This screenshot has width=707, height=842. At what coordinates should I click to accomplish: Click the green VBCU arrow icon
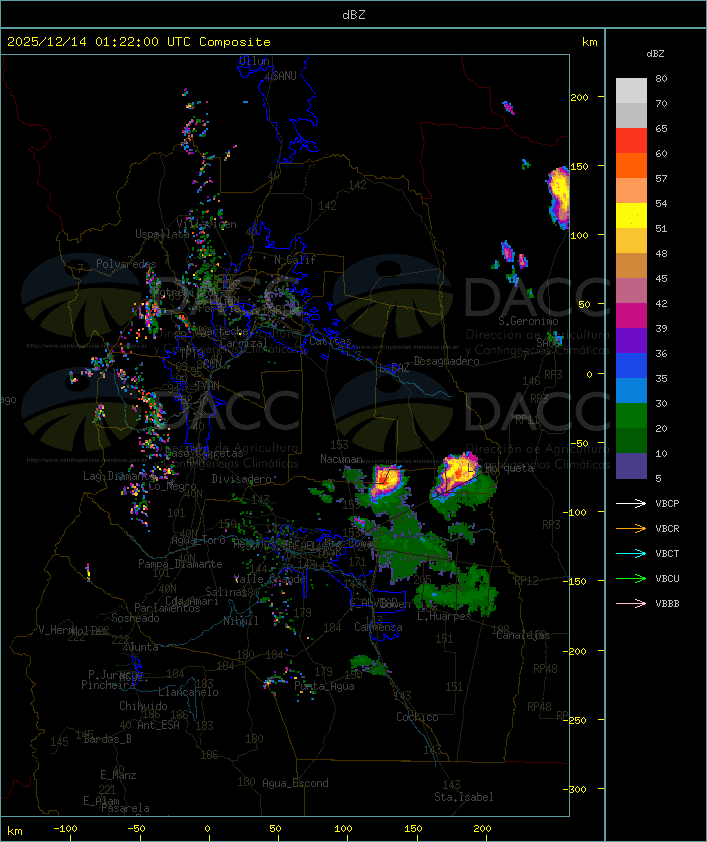(631, 578)
